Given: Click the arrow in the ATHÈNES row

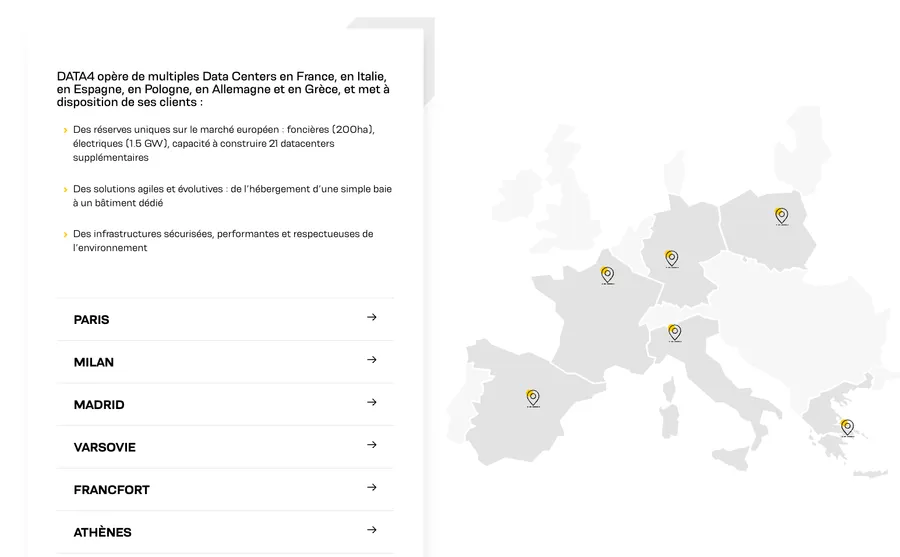Looking at the screenshot, I should pos(372,531).
